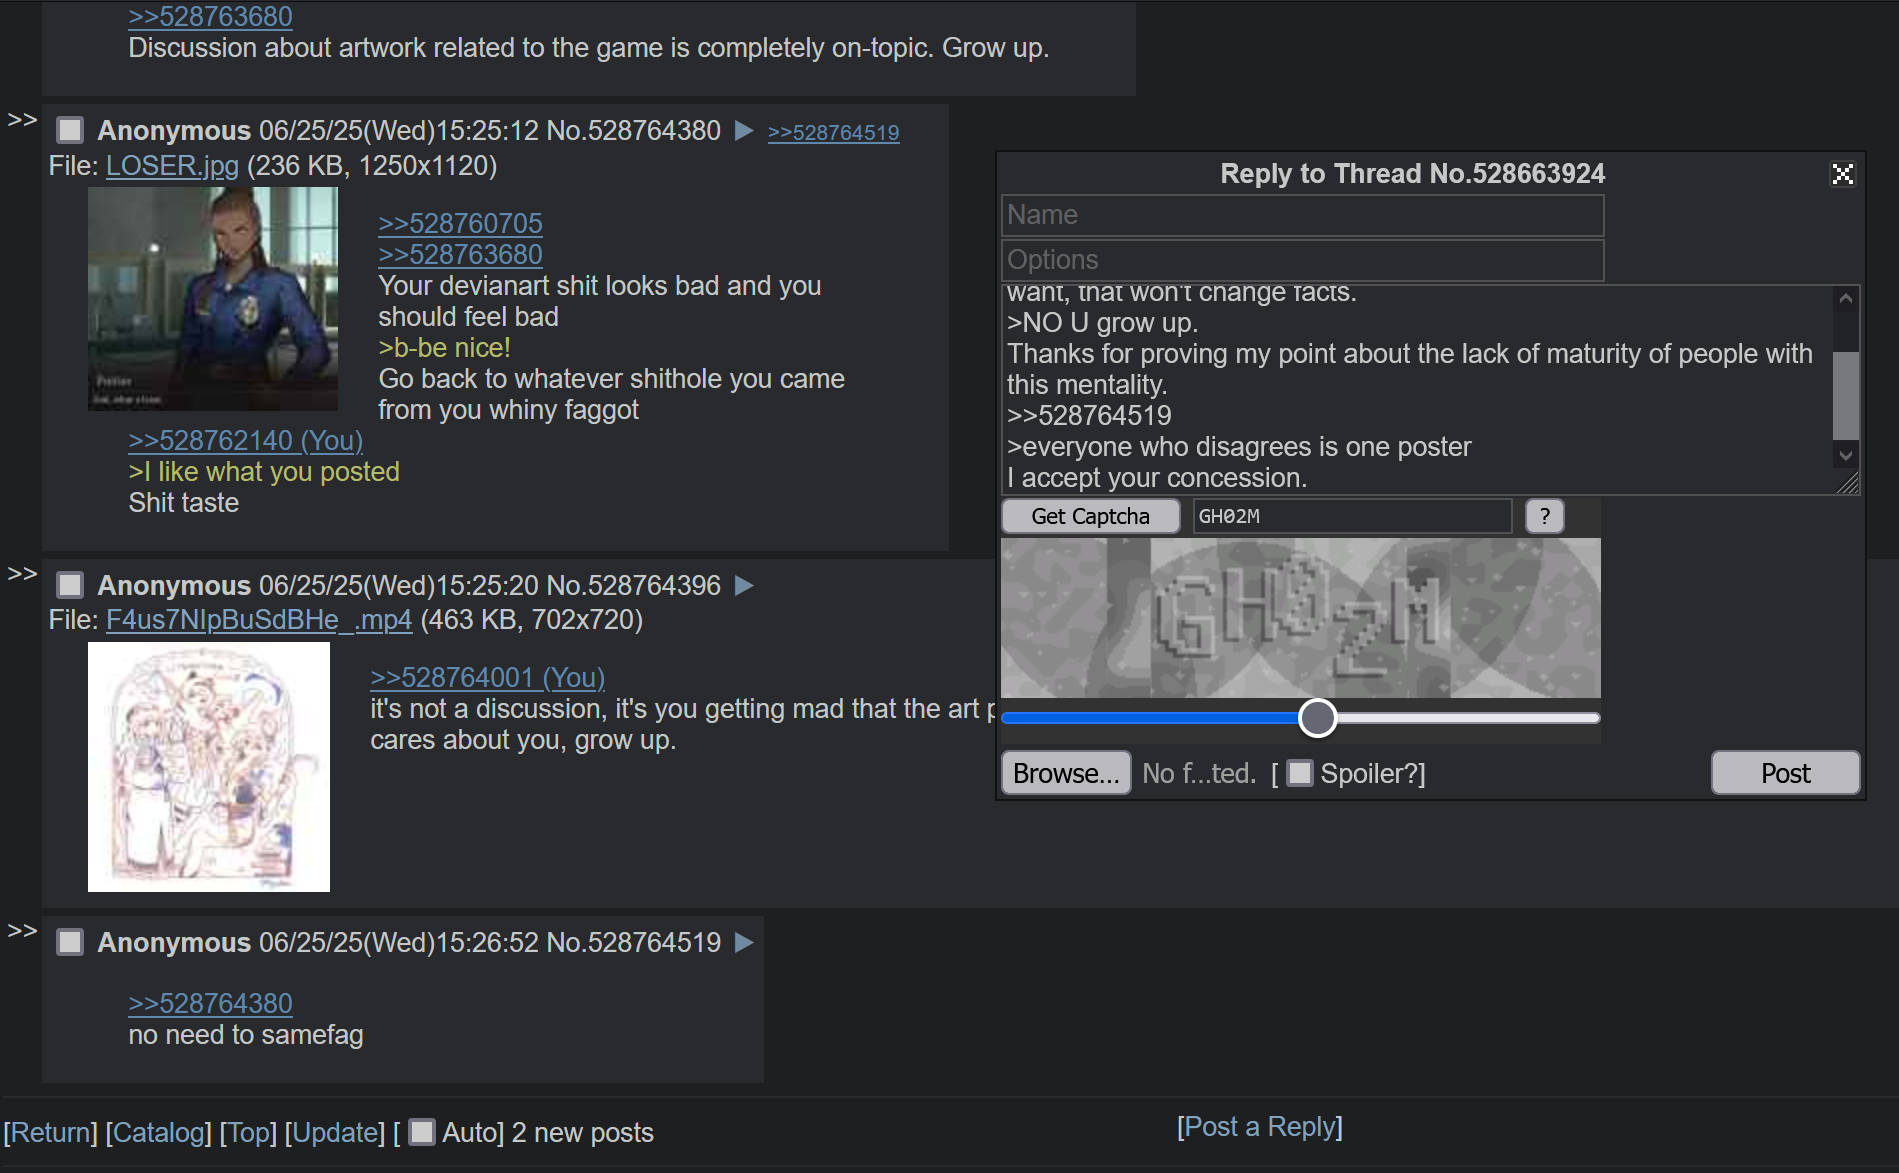Open post menu arrow for No.528764519
The image size is (1899, 1173).
pos(743,943)
